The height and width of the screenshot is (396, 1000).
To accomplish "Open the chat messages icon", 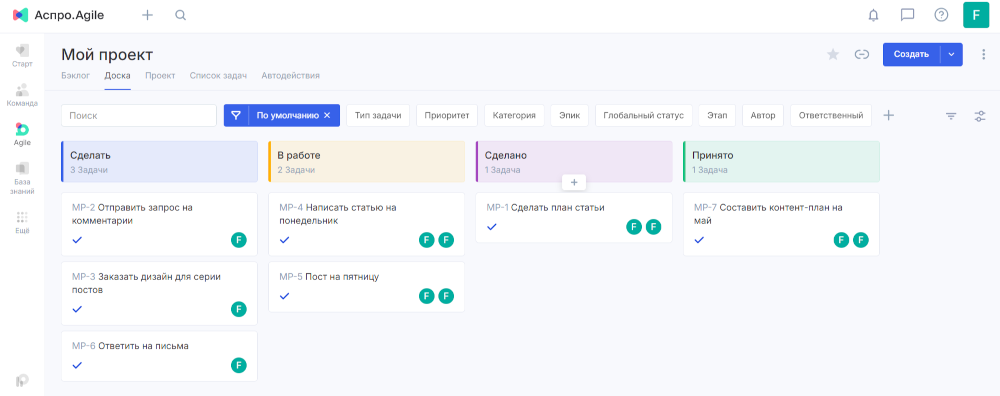I will tap(907, 15).
